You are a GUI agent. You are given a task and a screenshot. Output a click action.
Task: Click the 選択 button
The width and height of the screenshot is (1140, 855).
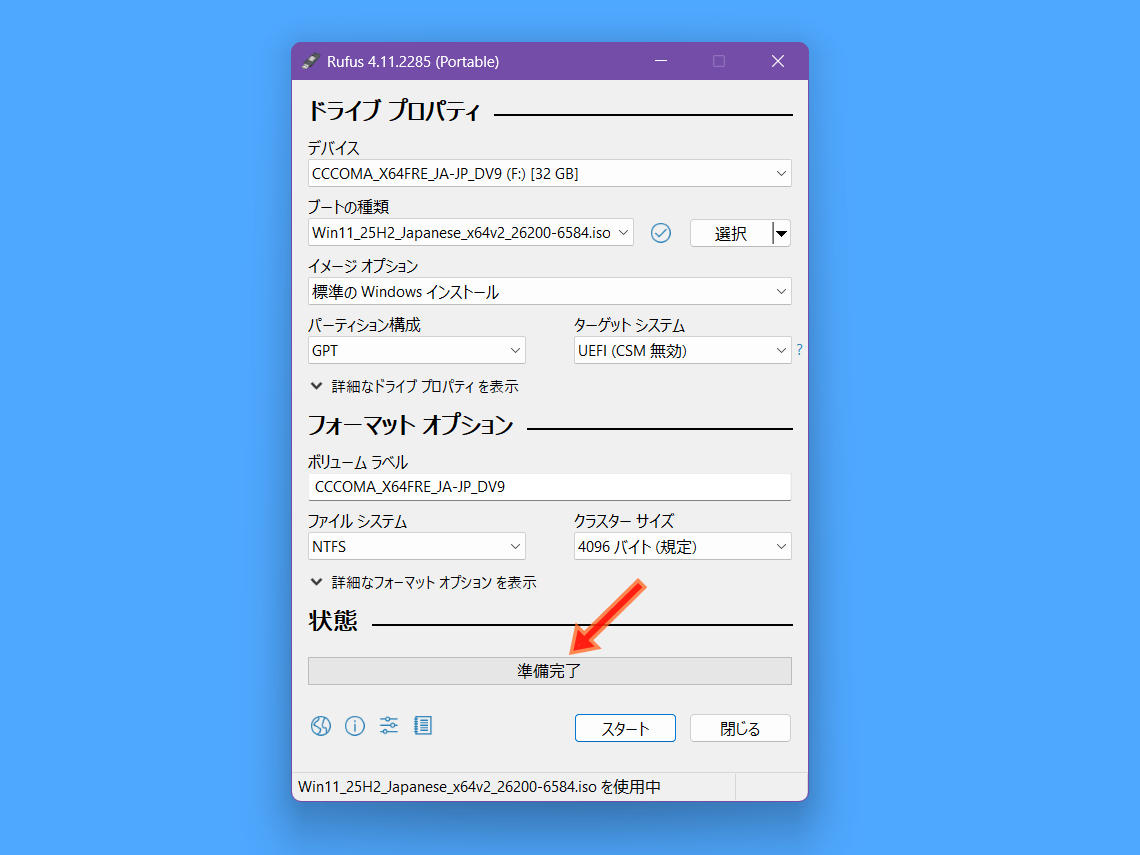(731, 233)
